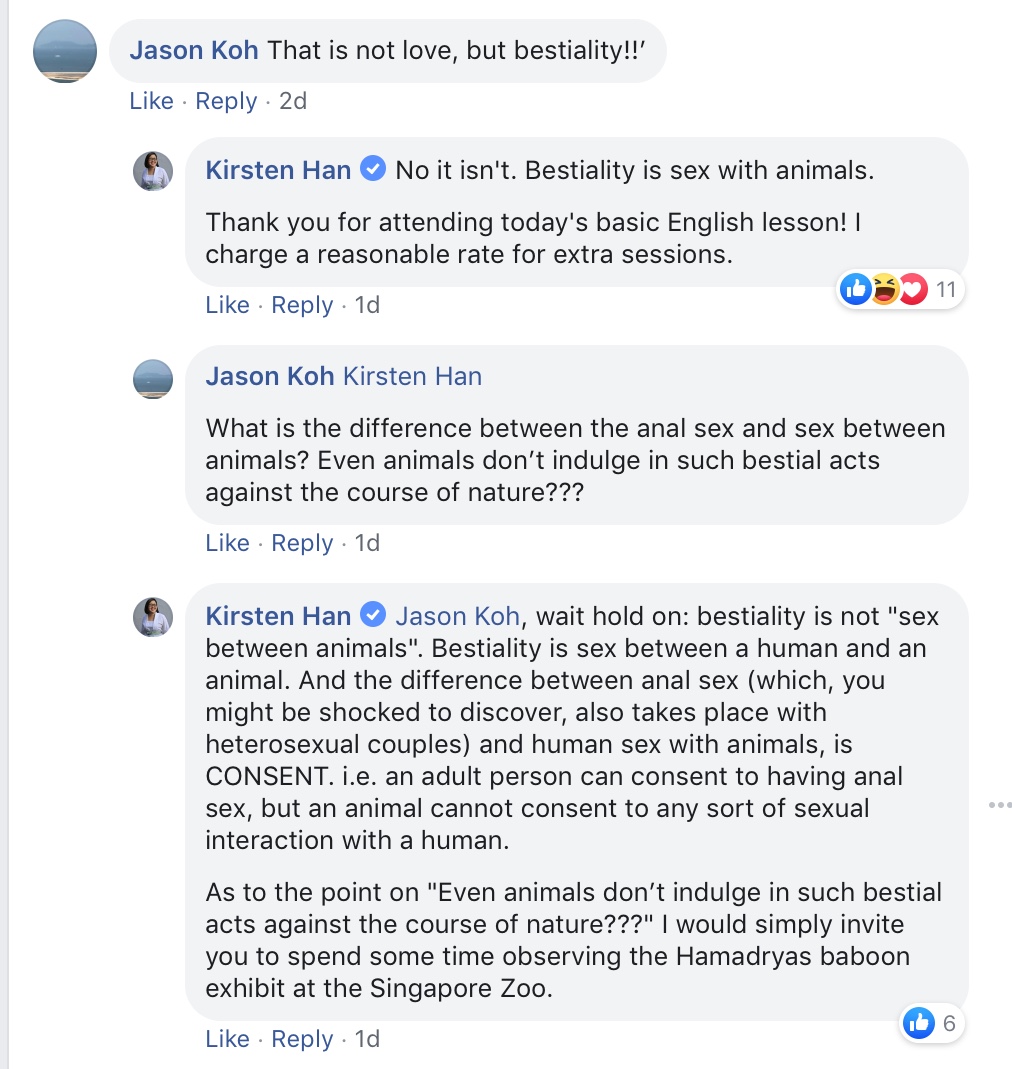1012x1069 pixels.
Task: Click verified badge on Kirsten Han's last reply
Action: pyautogui.click(x=373, y=615)
